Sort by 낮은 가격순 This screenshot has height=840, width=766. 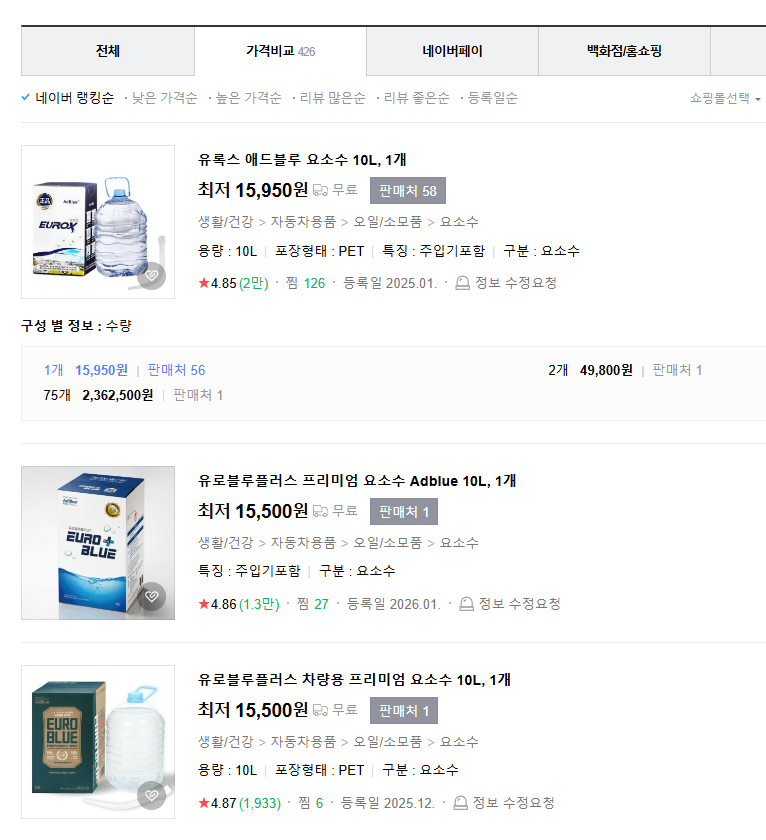(164, 98)
